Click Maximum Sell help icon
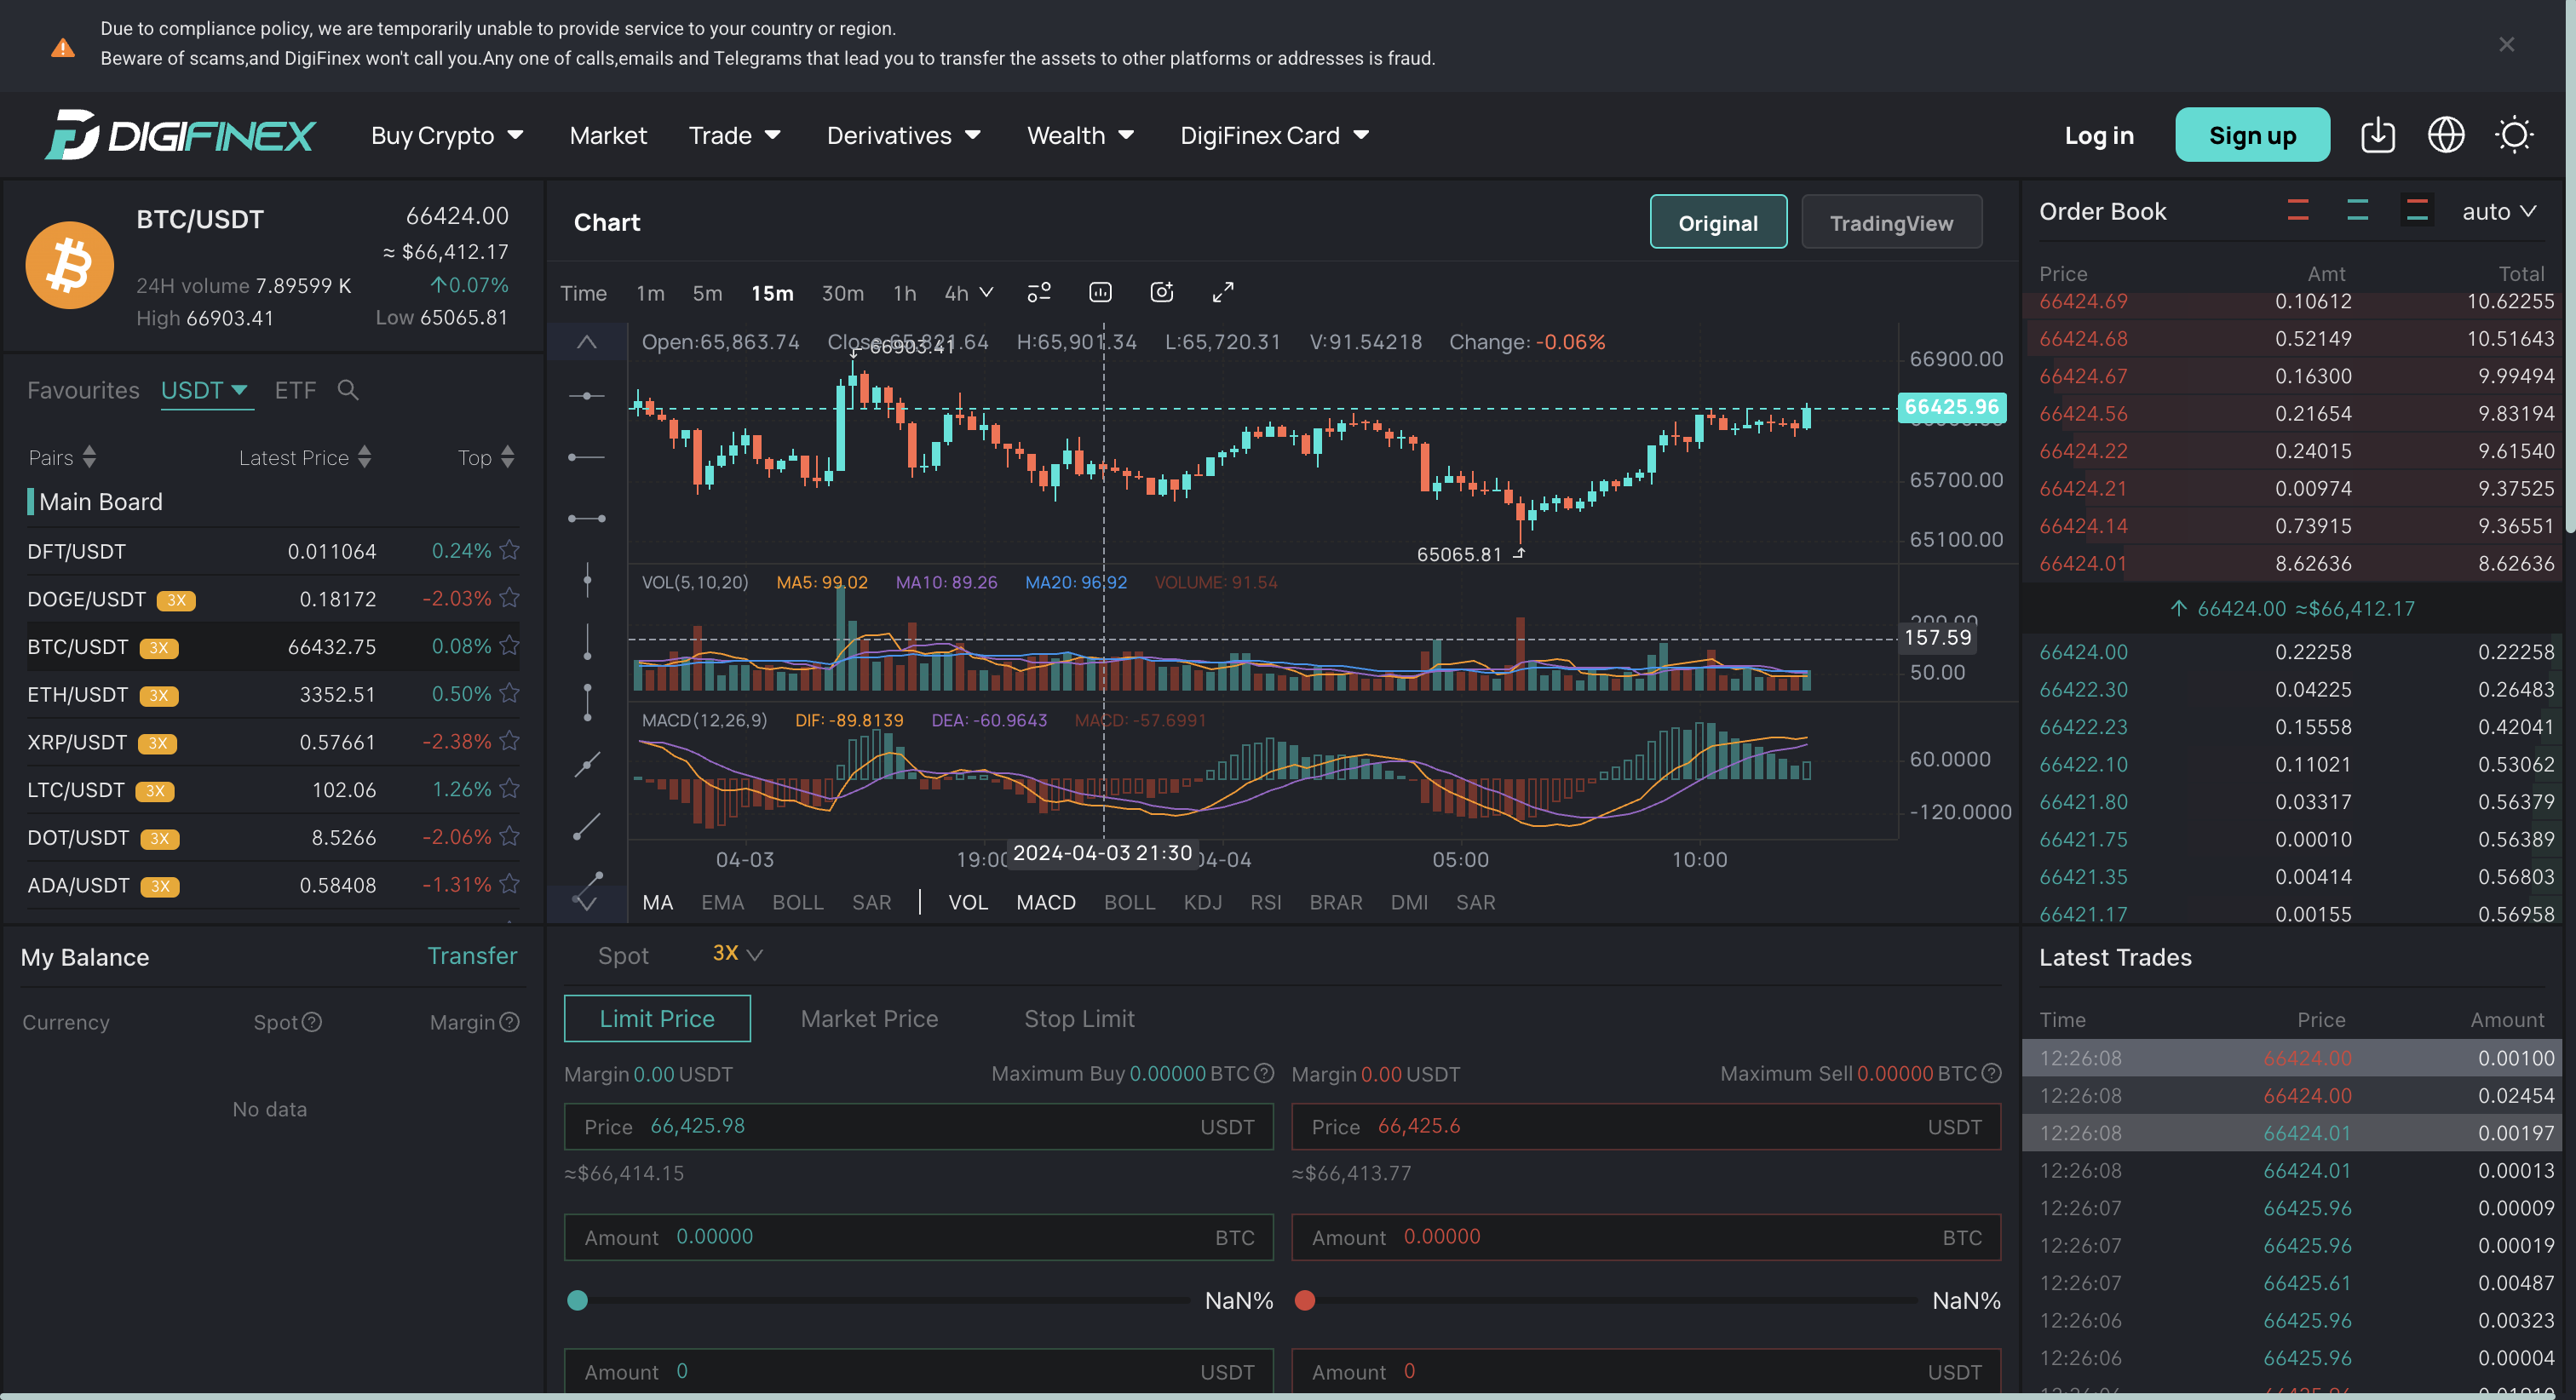 tap(1991, 1073)
